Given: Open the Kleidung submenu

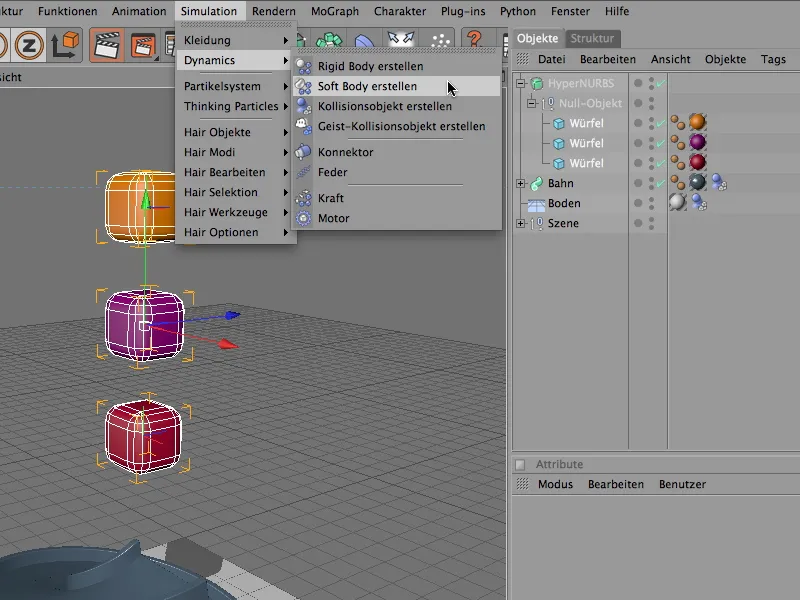Looking at the screenshot, I should coord(235,40).
